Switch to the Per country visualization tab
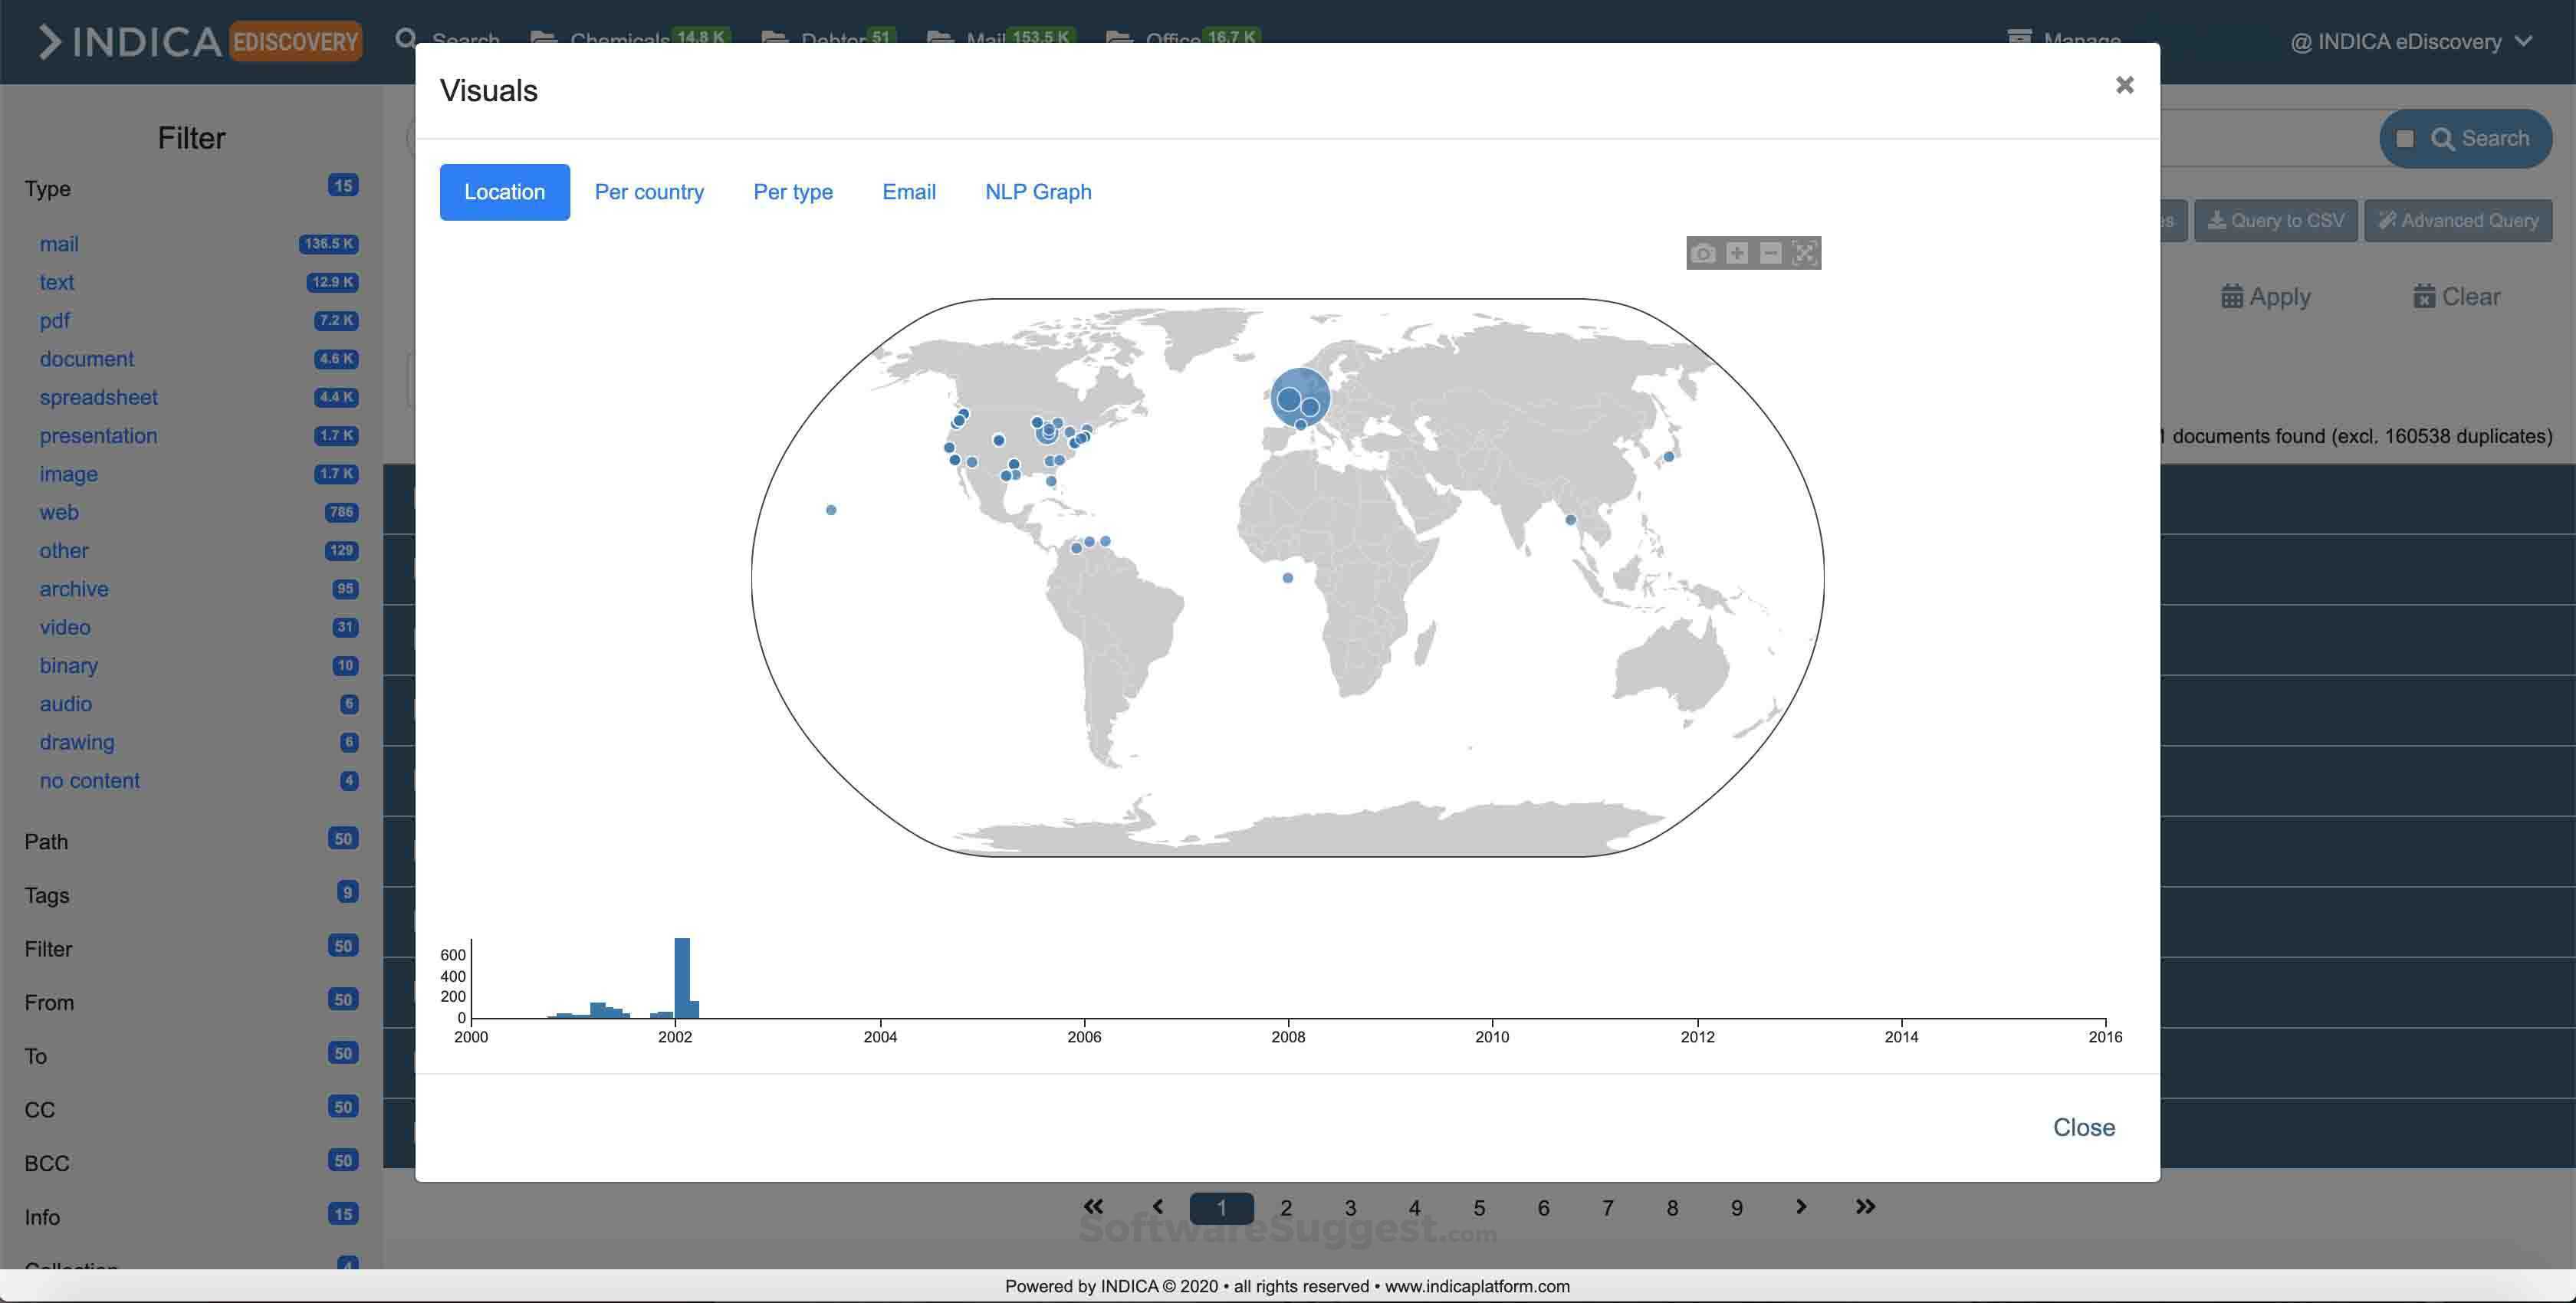 [649, 191]
